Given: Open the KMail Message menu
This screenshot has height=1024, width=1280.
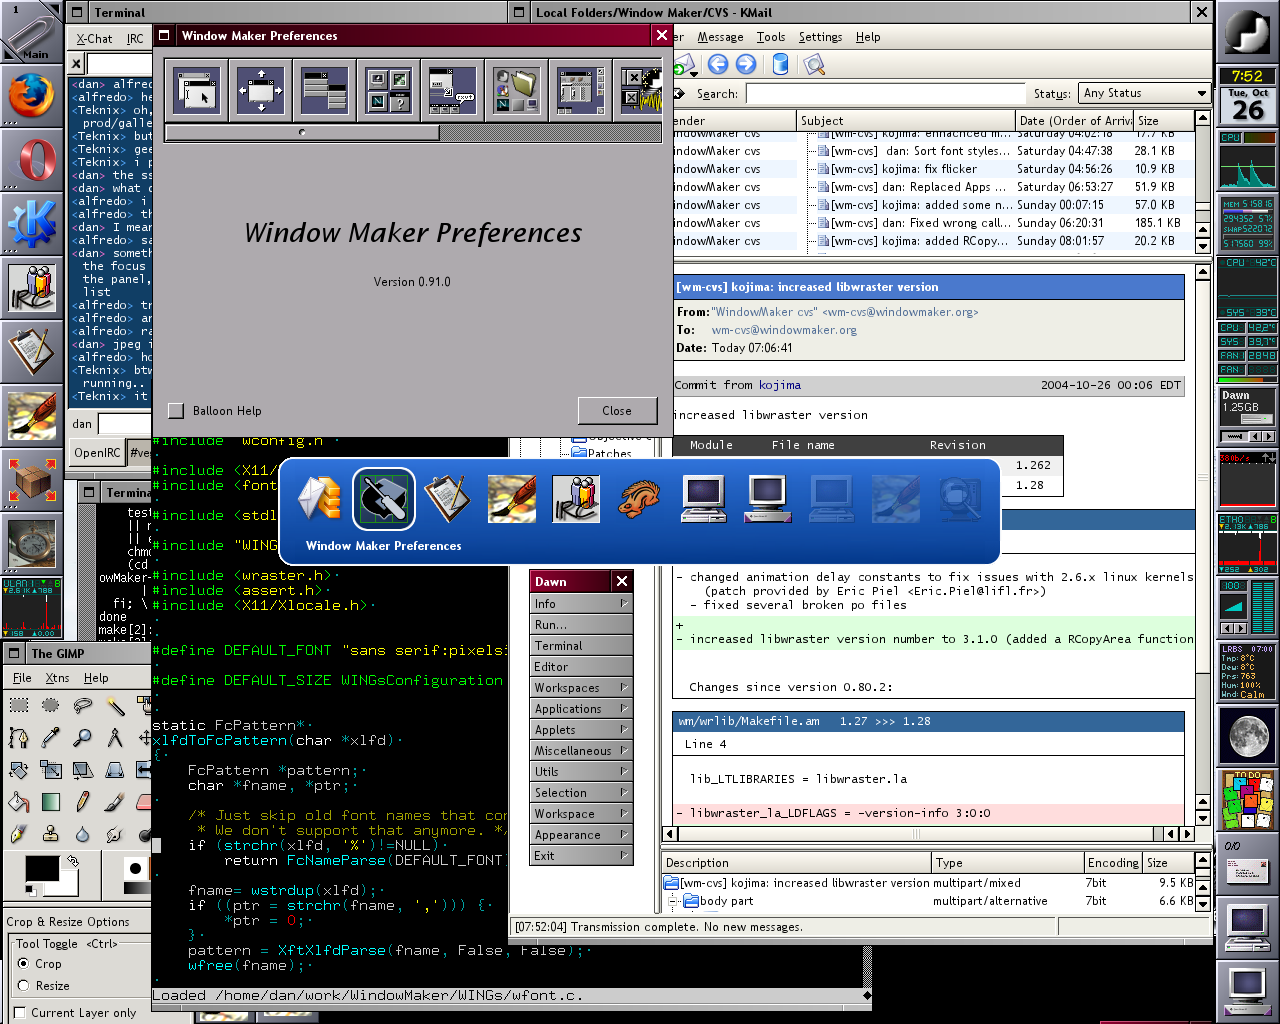Looking at the screenshot, I should 720,37.
